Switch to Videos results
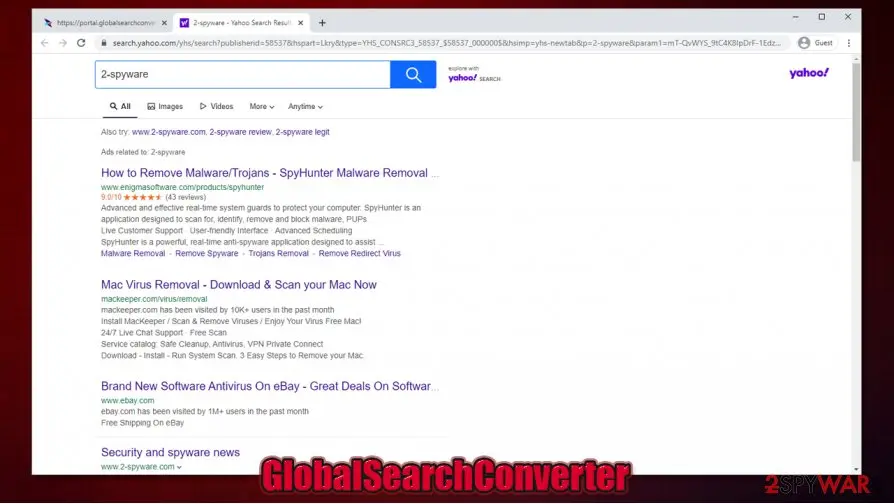Image resolution: width=894 pixels, height=504 pixels. coord(217,107)
